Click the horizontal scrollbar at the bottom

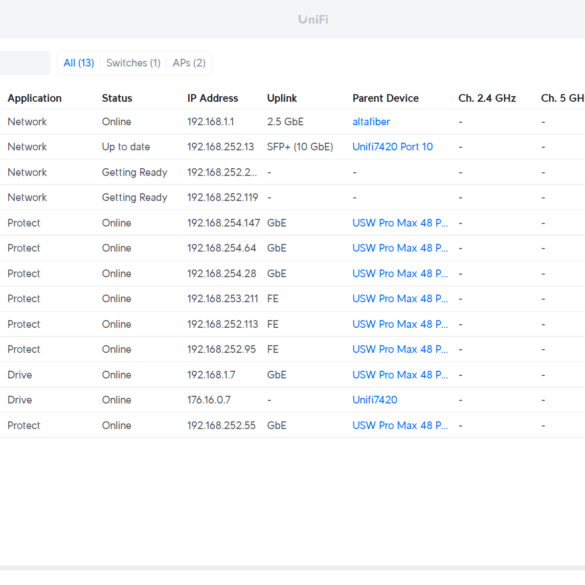tap(292, 568)
